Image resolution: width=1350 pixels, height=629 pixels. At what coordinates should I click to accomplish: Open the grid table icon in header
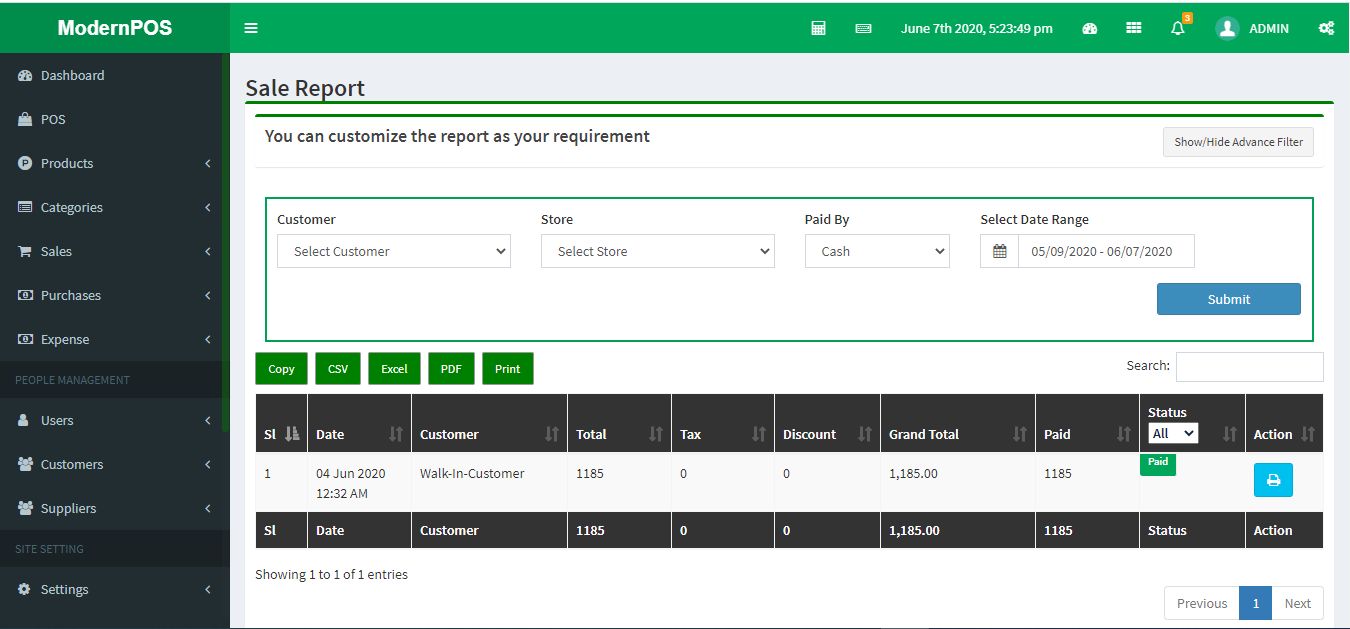[1133, 28]
